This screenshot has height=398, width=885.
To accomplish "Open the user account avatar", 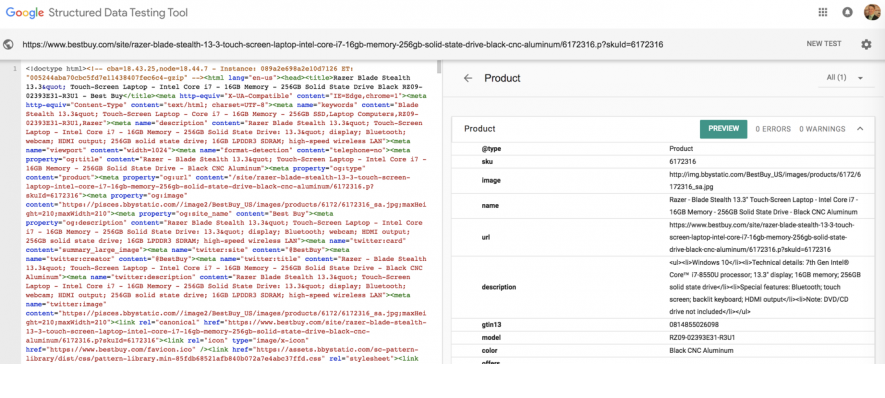I will pyautogui.click(x=872, y=12).
